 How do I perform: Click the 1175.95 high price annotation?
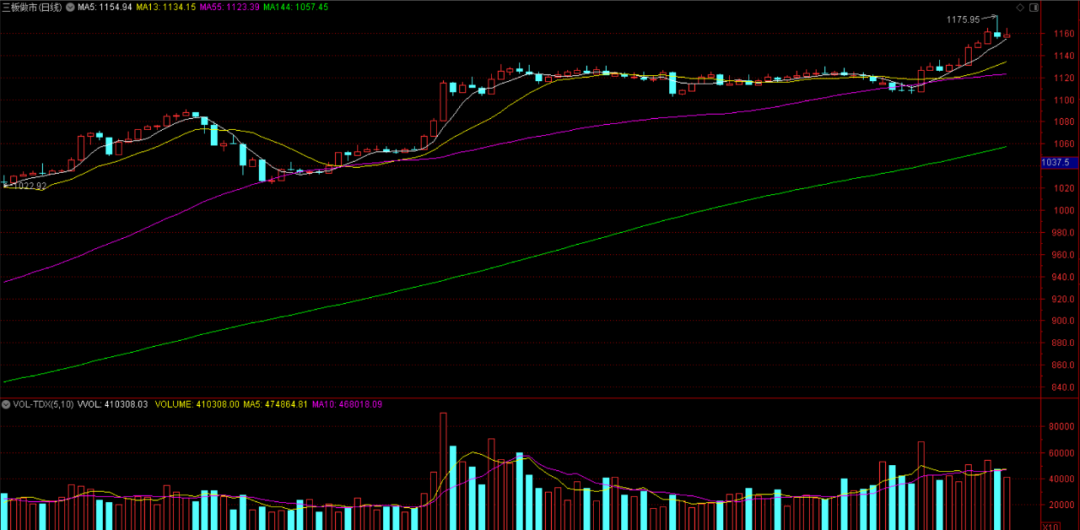964,19
